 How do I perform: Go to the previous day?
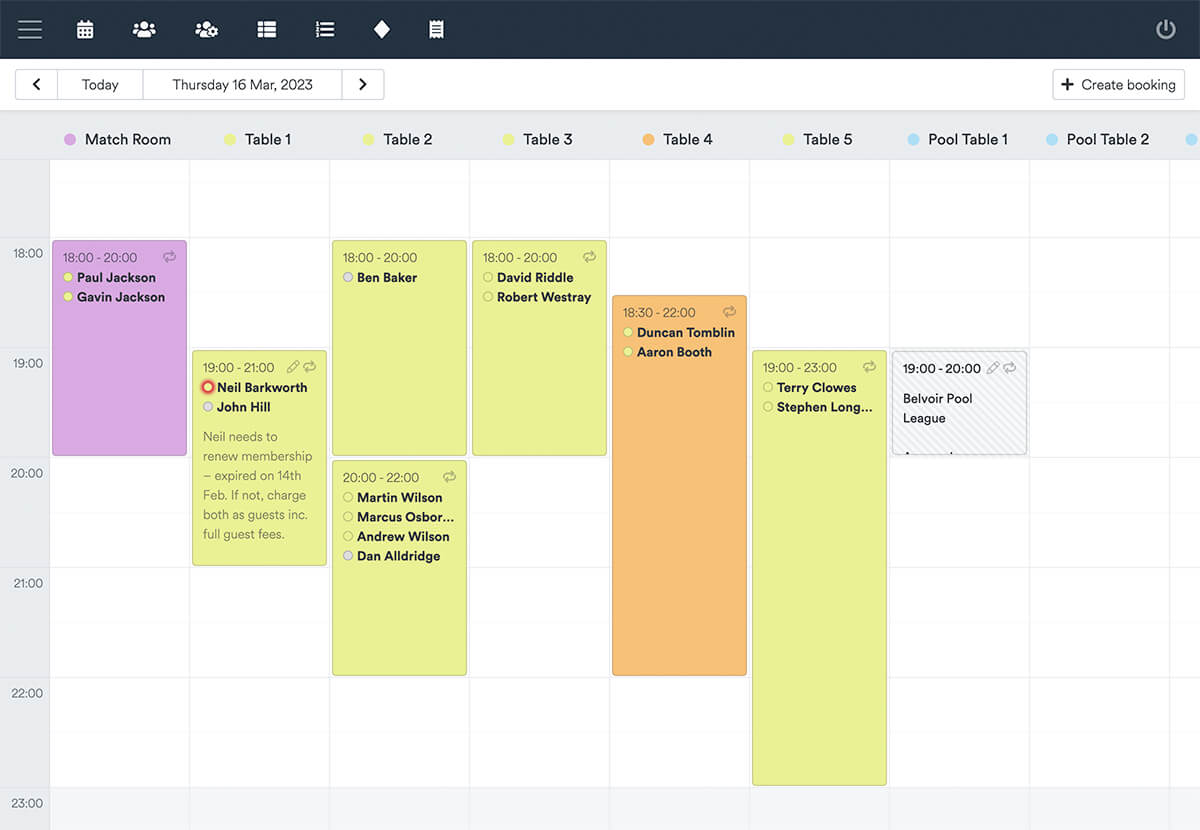37,85
